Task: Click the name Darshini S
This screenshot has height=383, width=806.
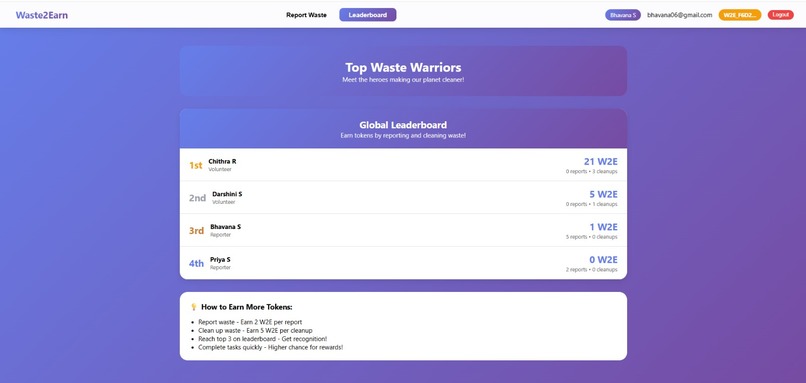Action: (227, 194)
